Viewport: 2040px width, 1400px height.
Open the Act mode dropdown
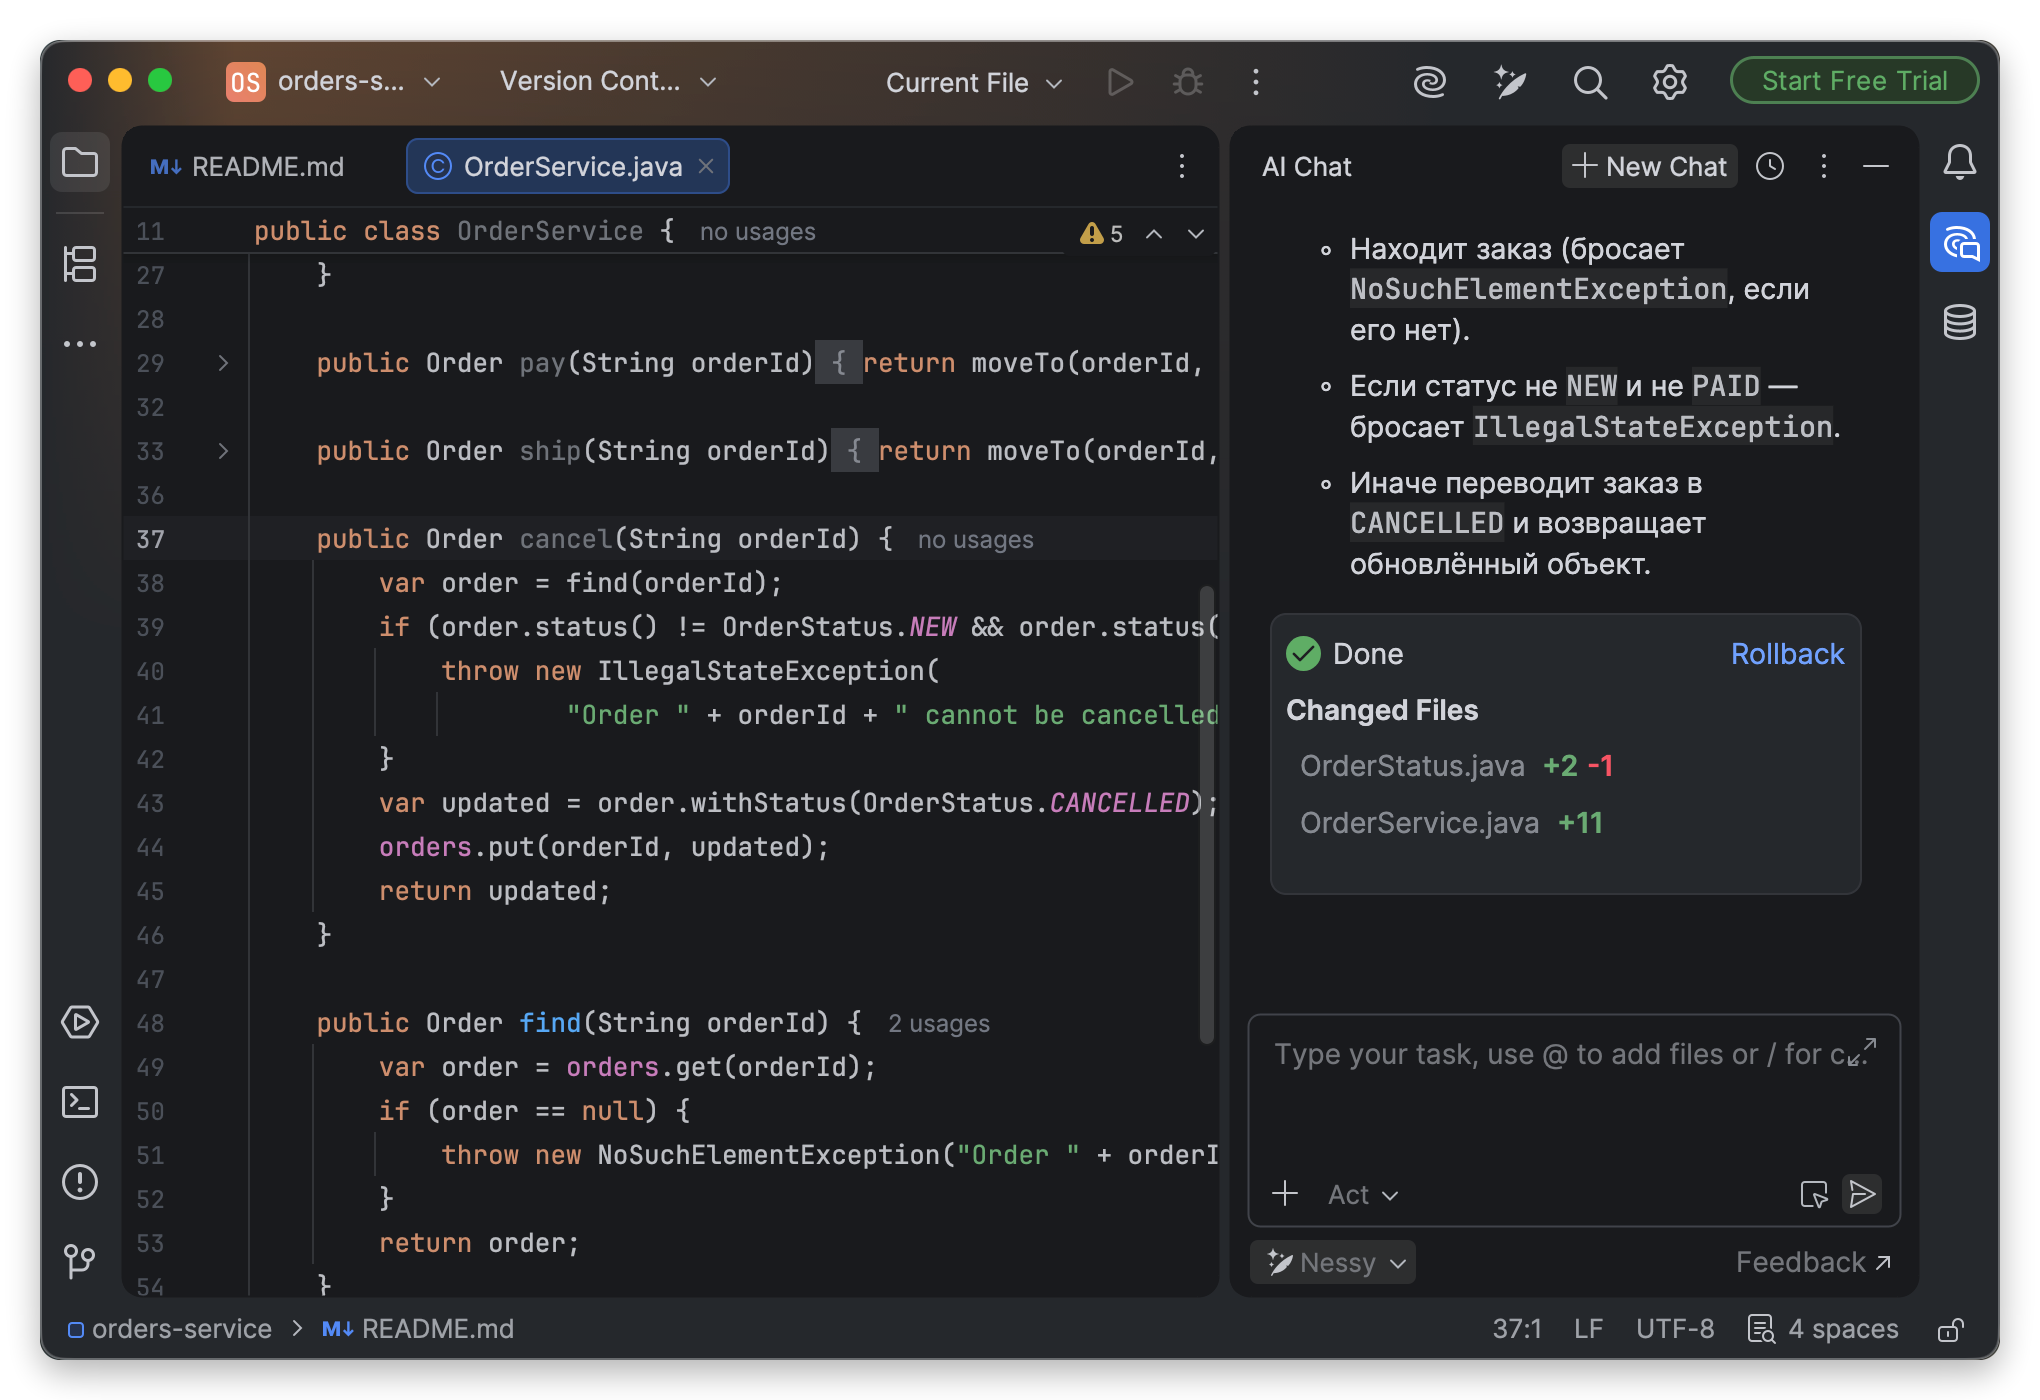pos(1362,1194)
